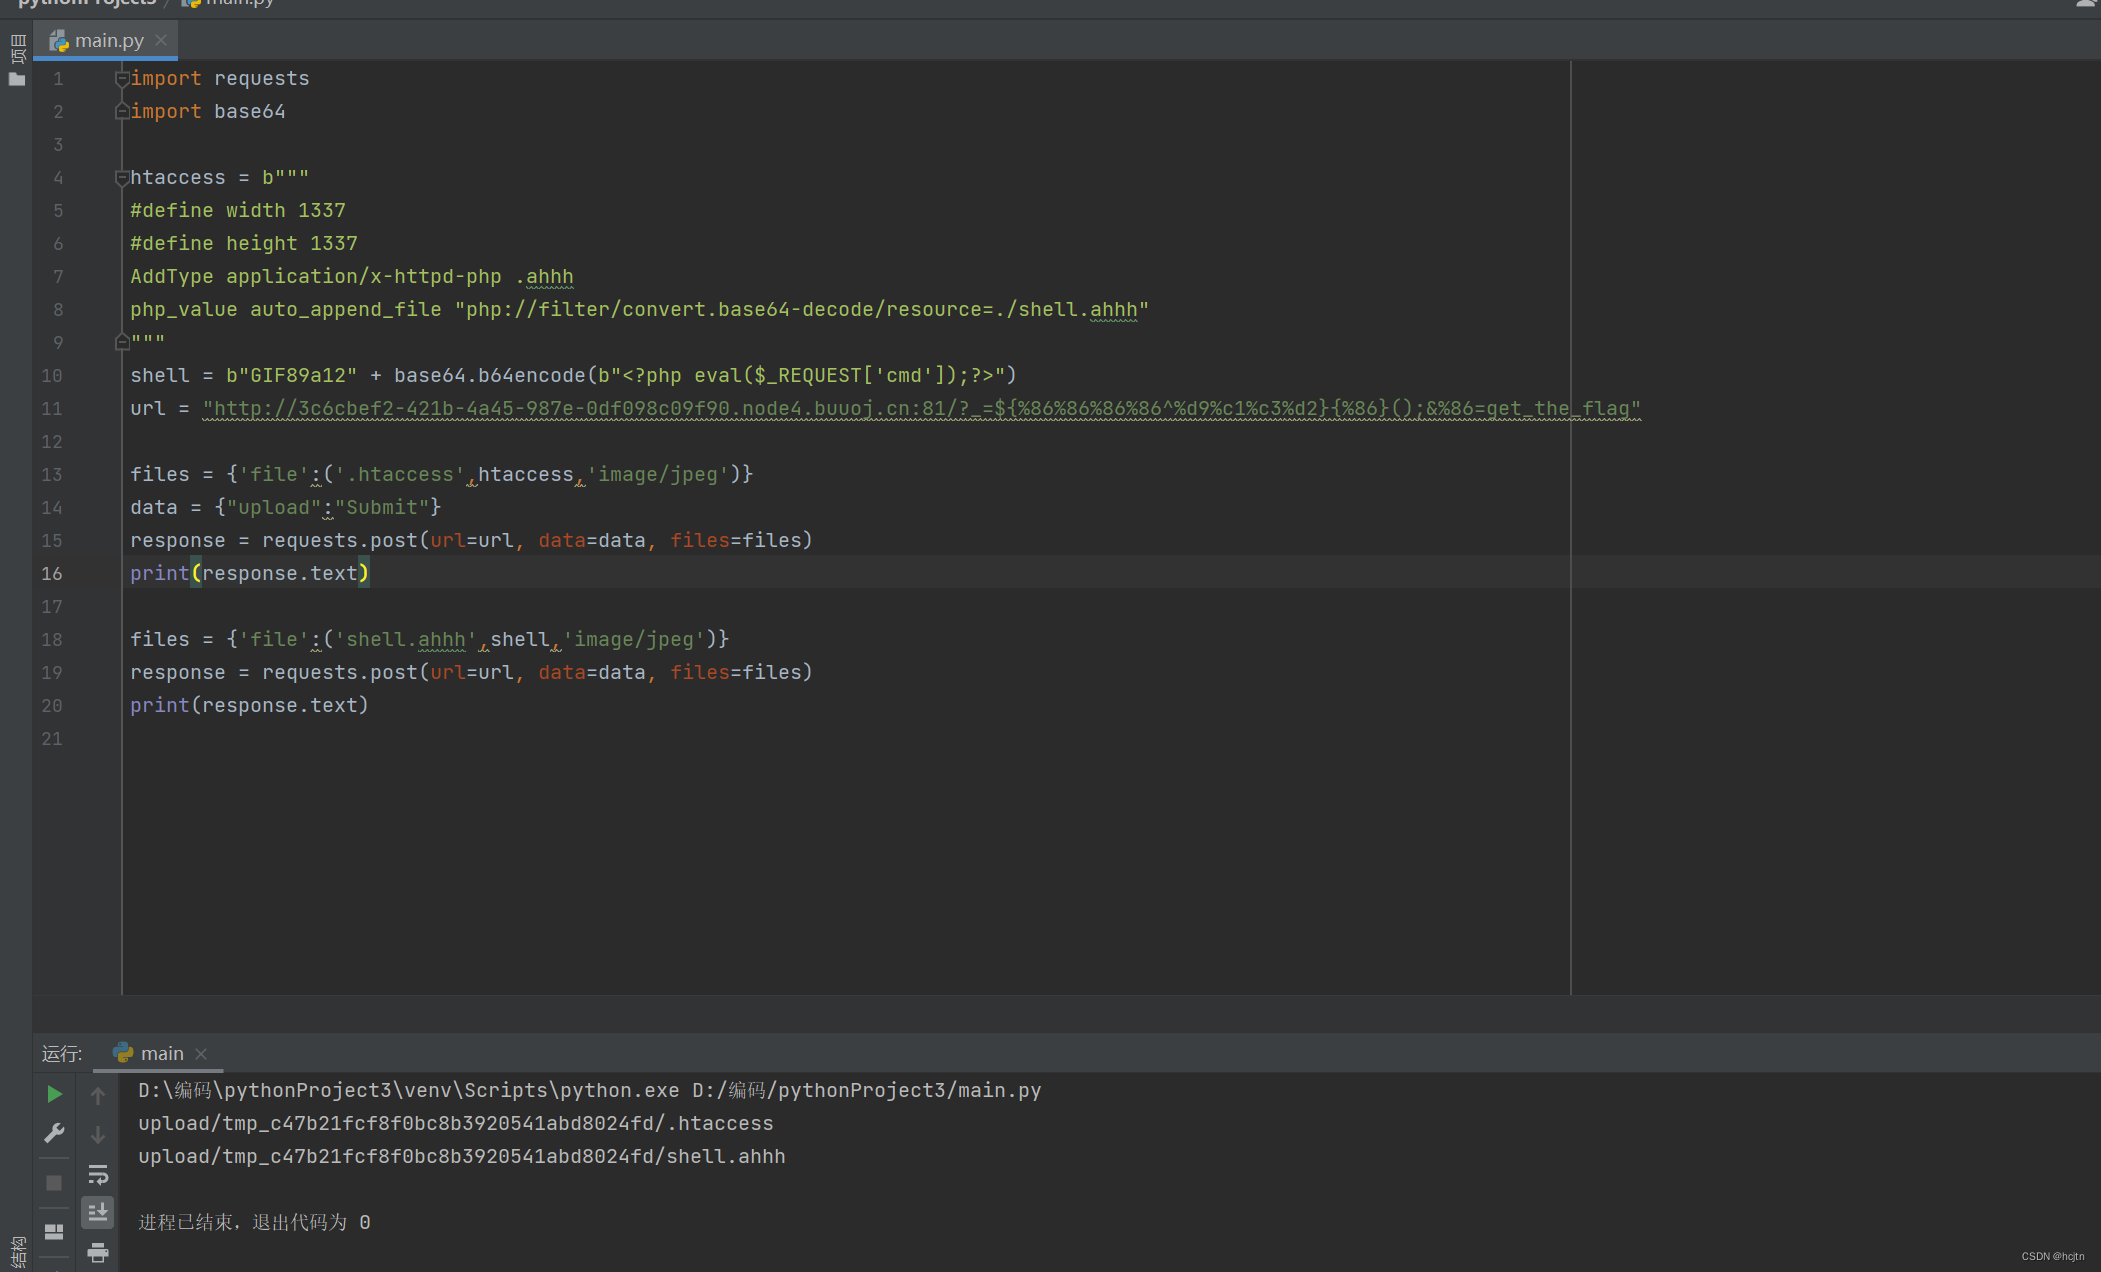Screen dimensions: 2101x1272
Task: Click the buuoj URL string on line 11
Action: point(920,408)
